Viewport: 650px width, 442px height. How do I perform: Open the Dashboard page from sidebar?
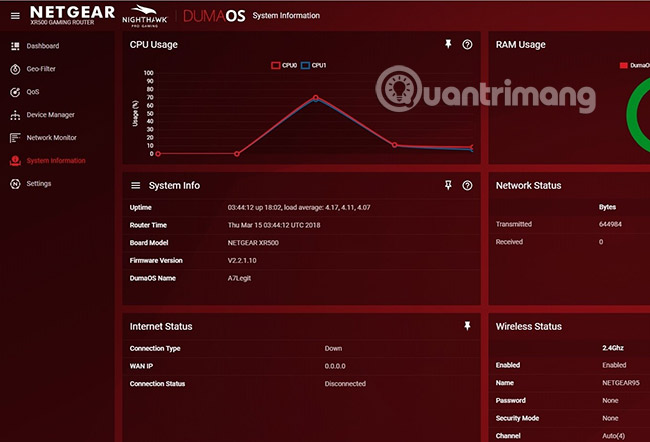[x=42, y=46]
